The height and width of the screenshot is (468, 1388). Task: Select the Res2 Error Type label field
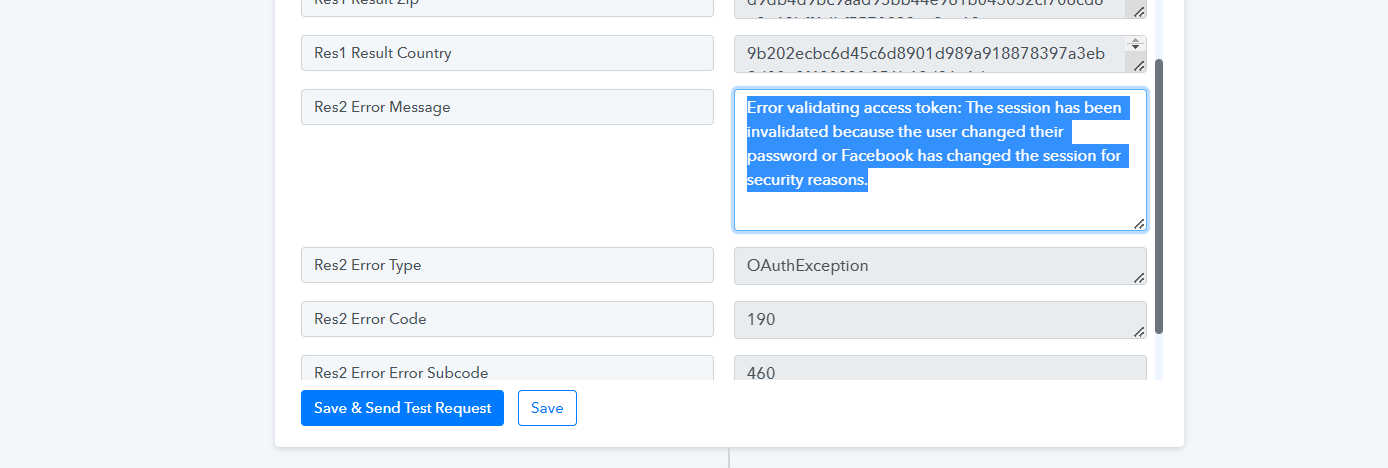(507, 265)
